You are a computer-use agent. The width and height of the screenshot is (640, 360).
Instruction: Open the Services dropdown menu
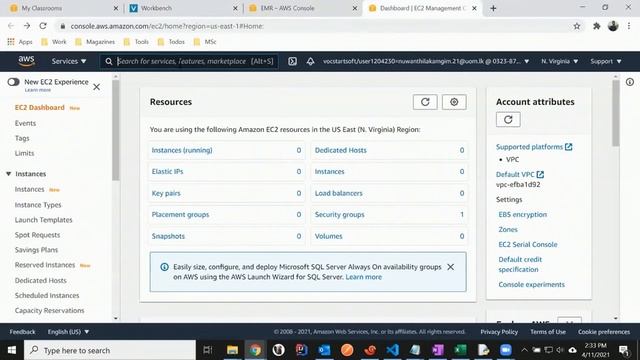click(69, 61)
